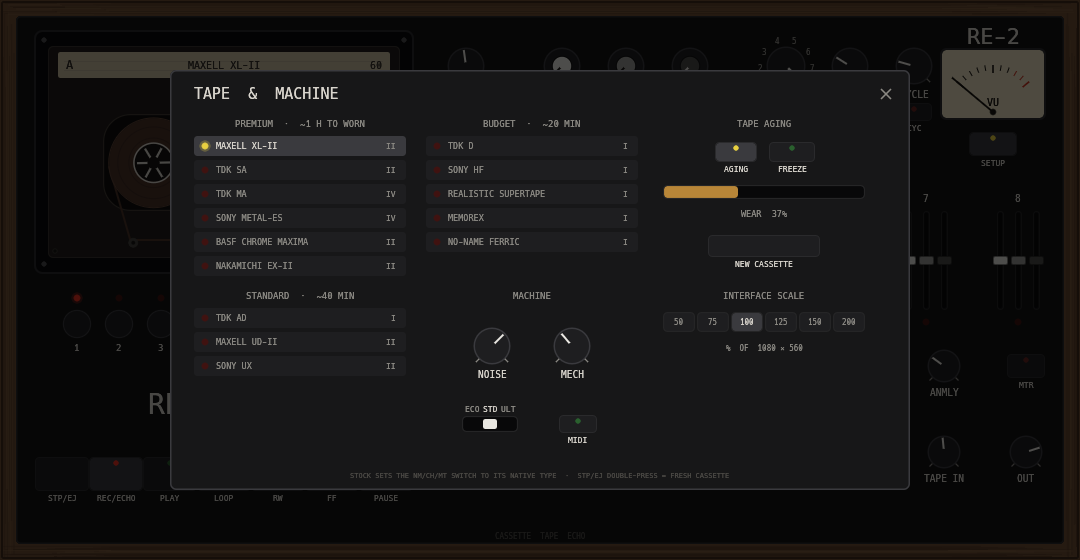Select Memorex tape
Screen dimensions: 1080x560
click(532, 218)
